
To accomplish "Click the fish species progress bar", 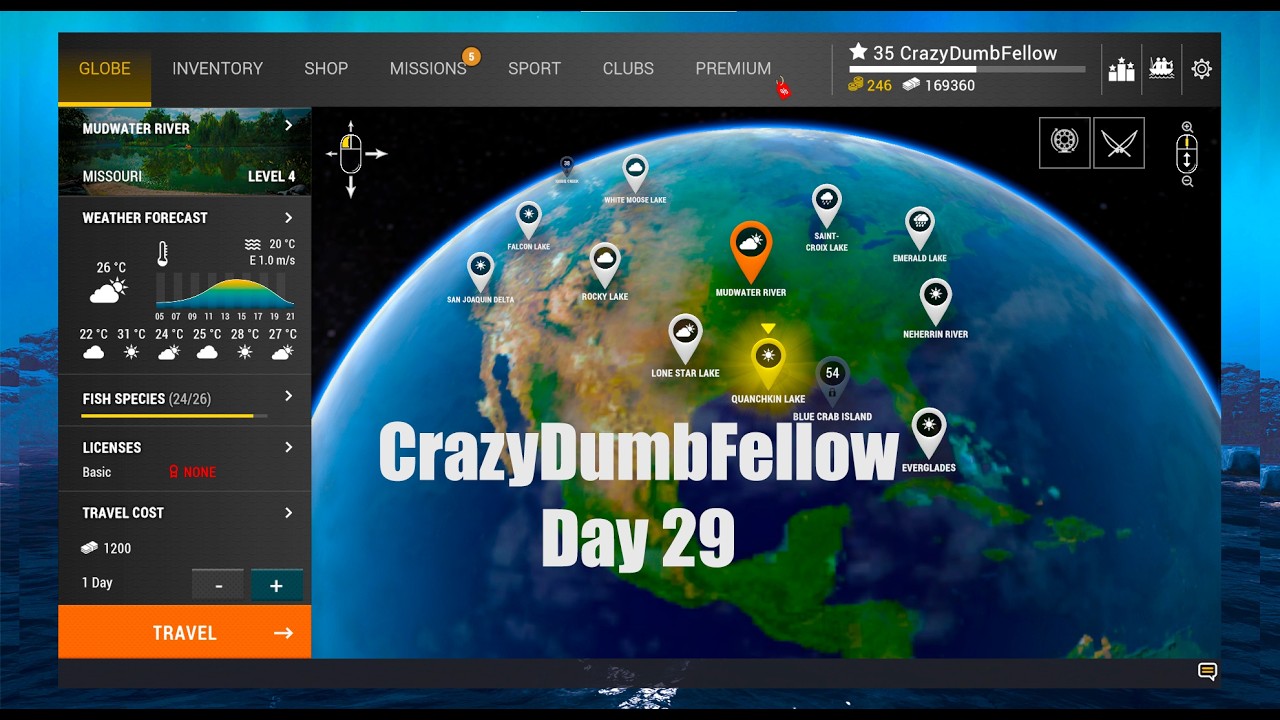I will [x=174, y=415].
